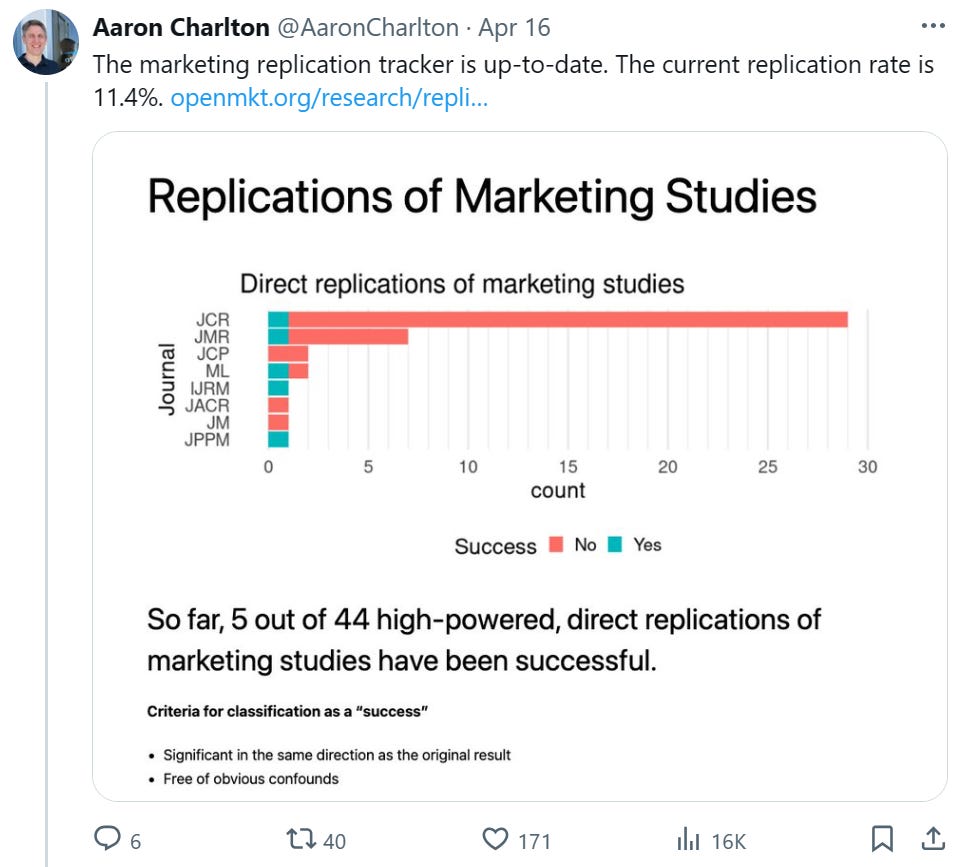This screenshot has width=964, height=867.
Task: Bookmark this tweet
Action: coord(882,839)
